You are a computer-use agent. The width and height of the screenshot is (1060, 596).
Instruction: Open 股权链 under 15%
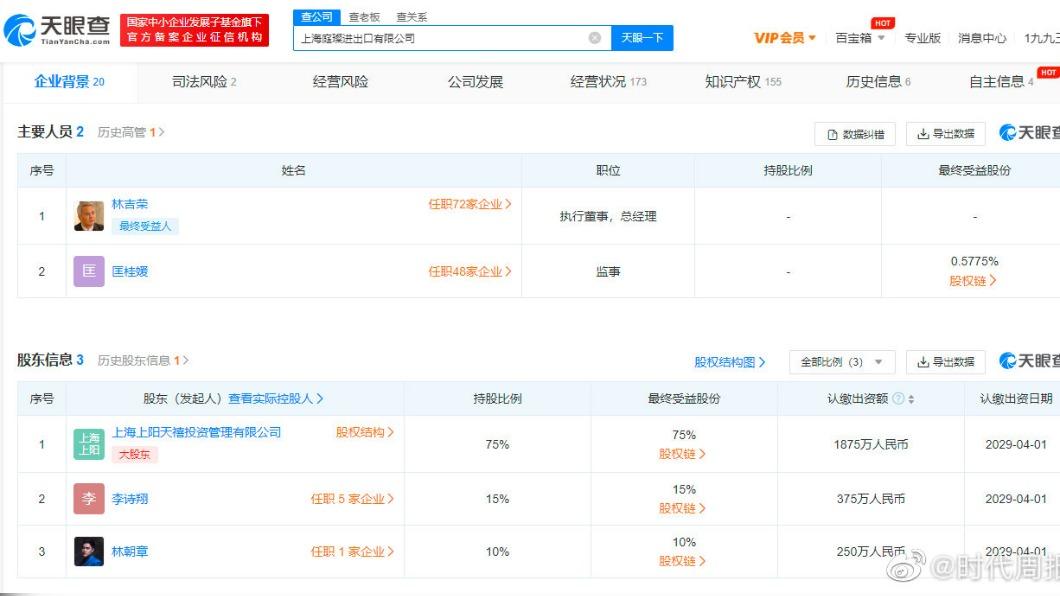click(682, 508)
